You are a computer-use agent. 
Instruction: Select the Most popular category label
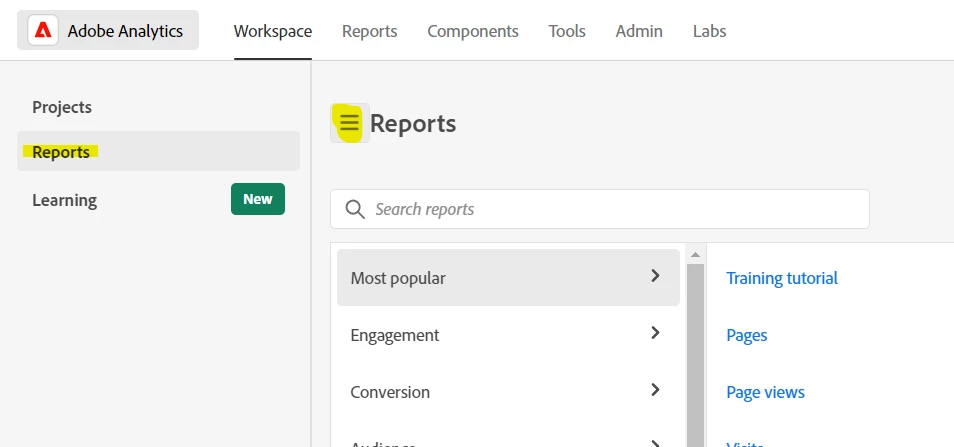[x=398, y=278]
